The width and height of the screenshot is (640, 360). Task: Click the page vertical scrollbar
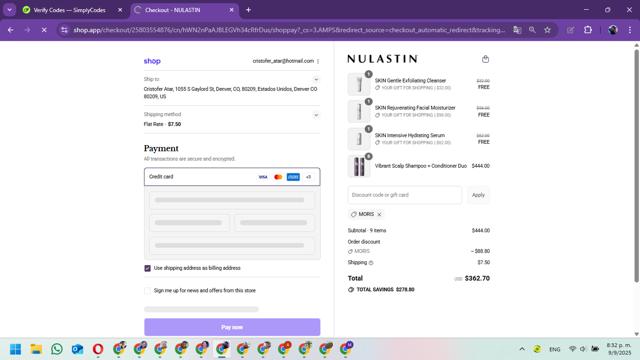pos(636,165)
